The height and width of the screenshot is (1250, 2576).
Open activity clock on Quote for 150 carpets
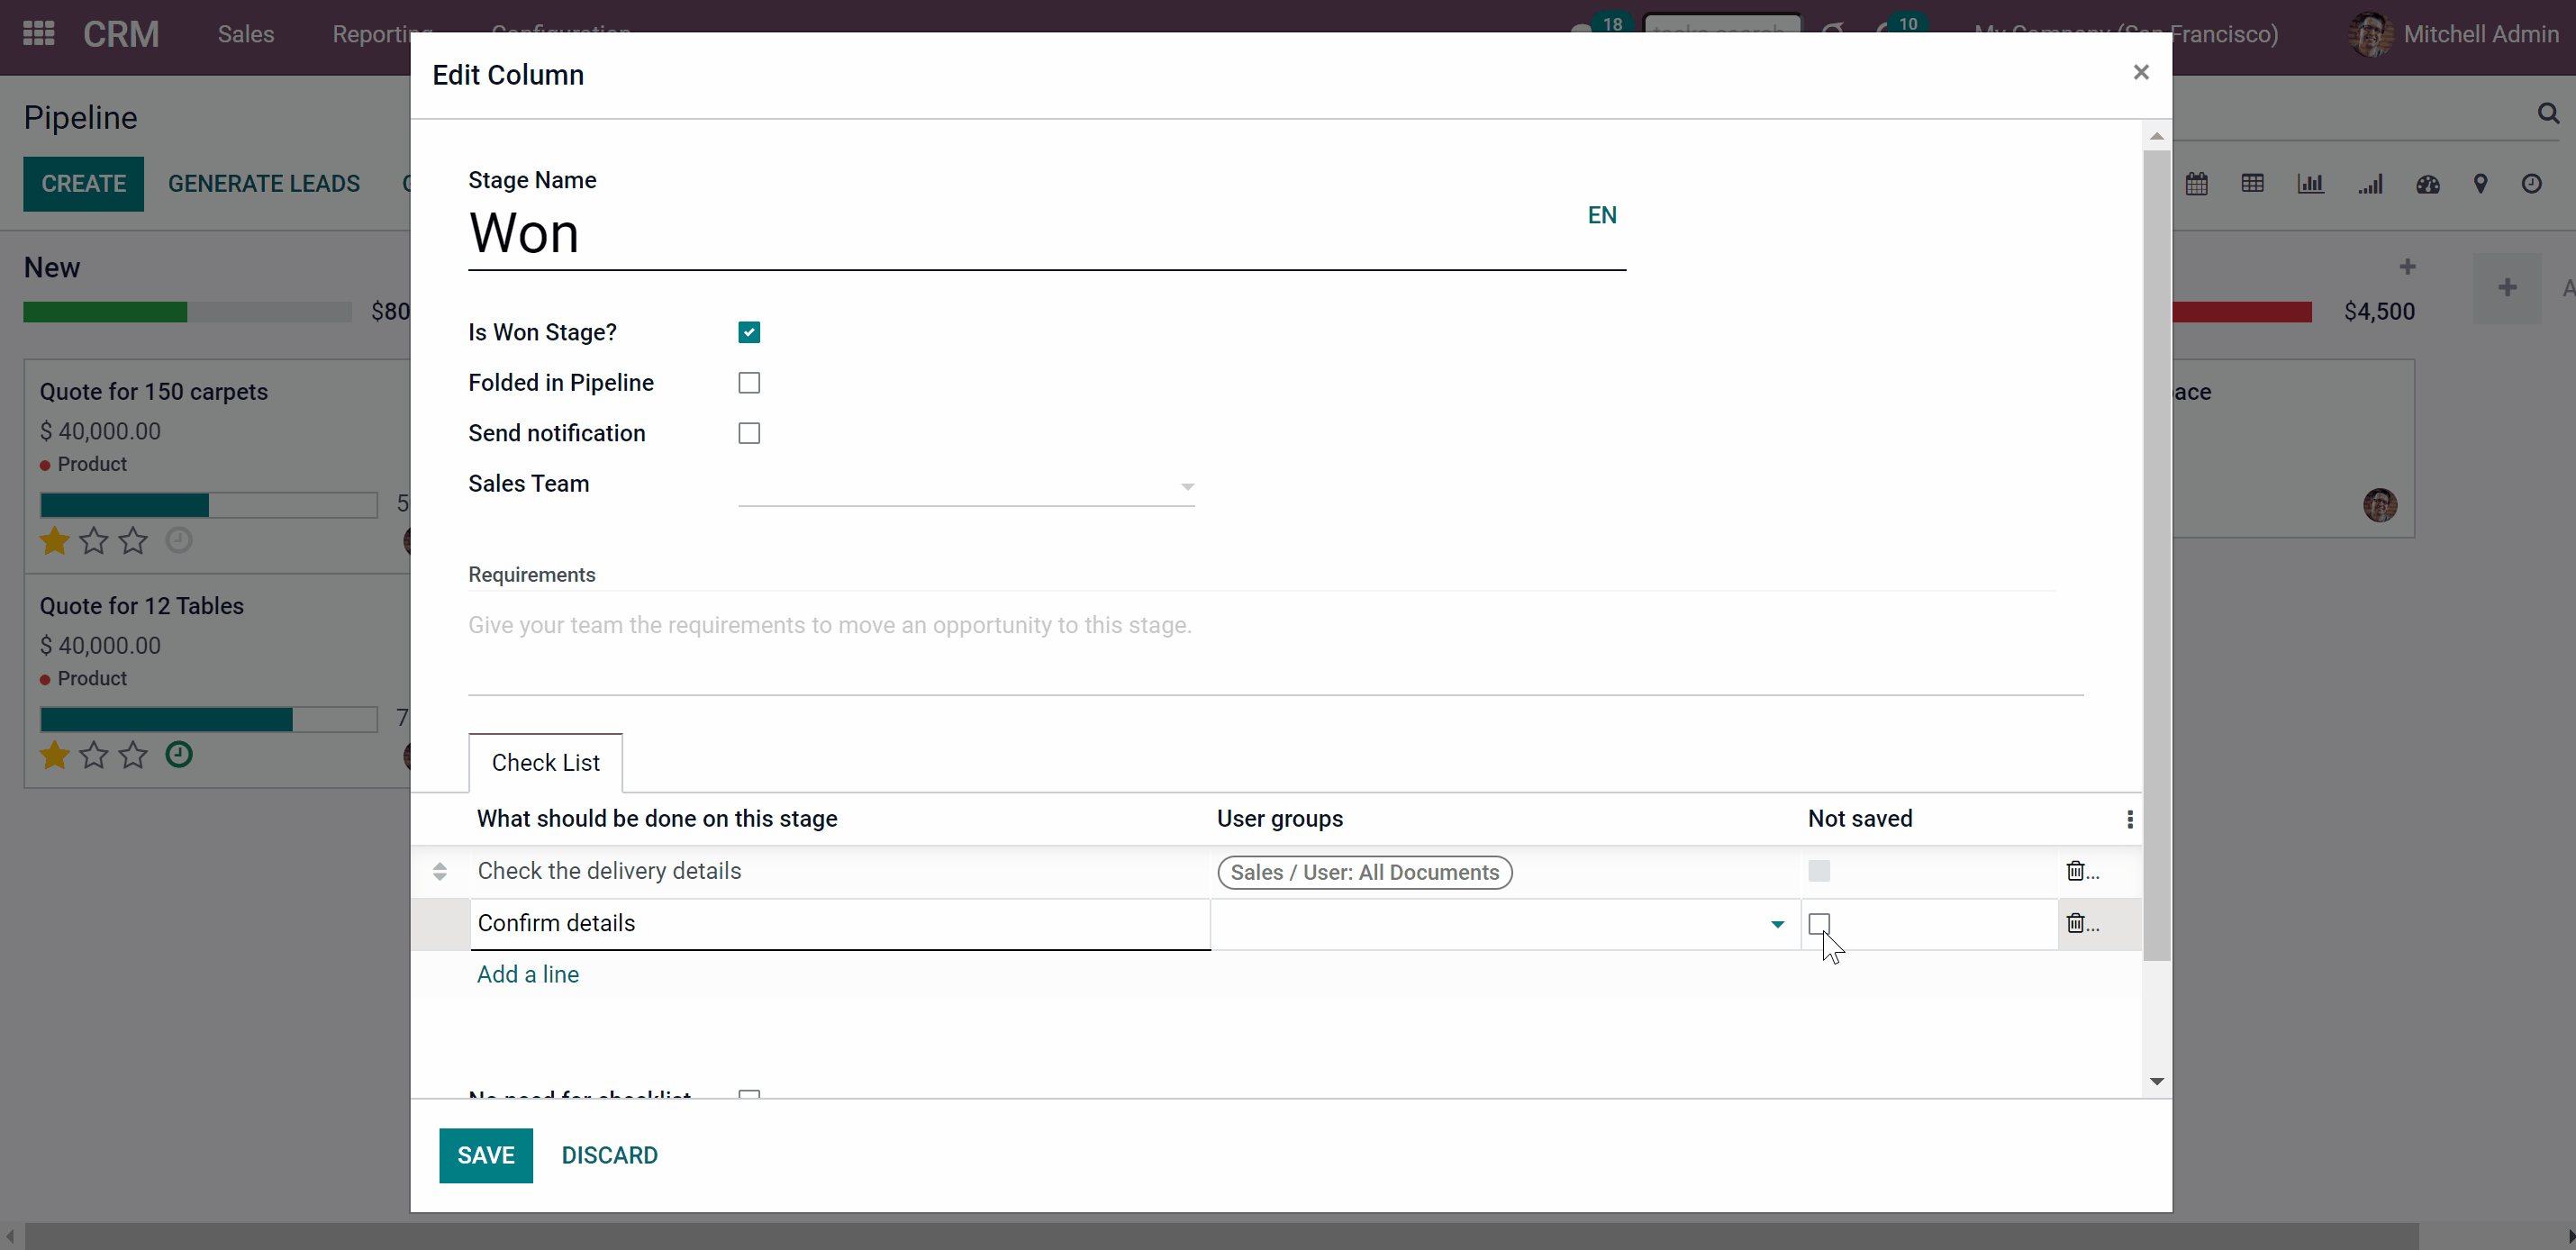[x=179, y=540]
